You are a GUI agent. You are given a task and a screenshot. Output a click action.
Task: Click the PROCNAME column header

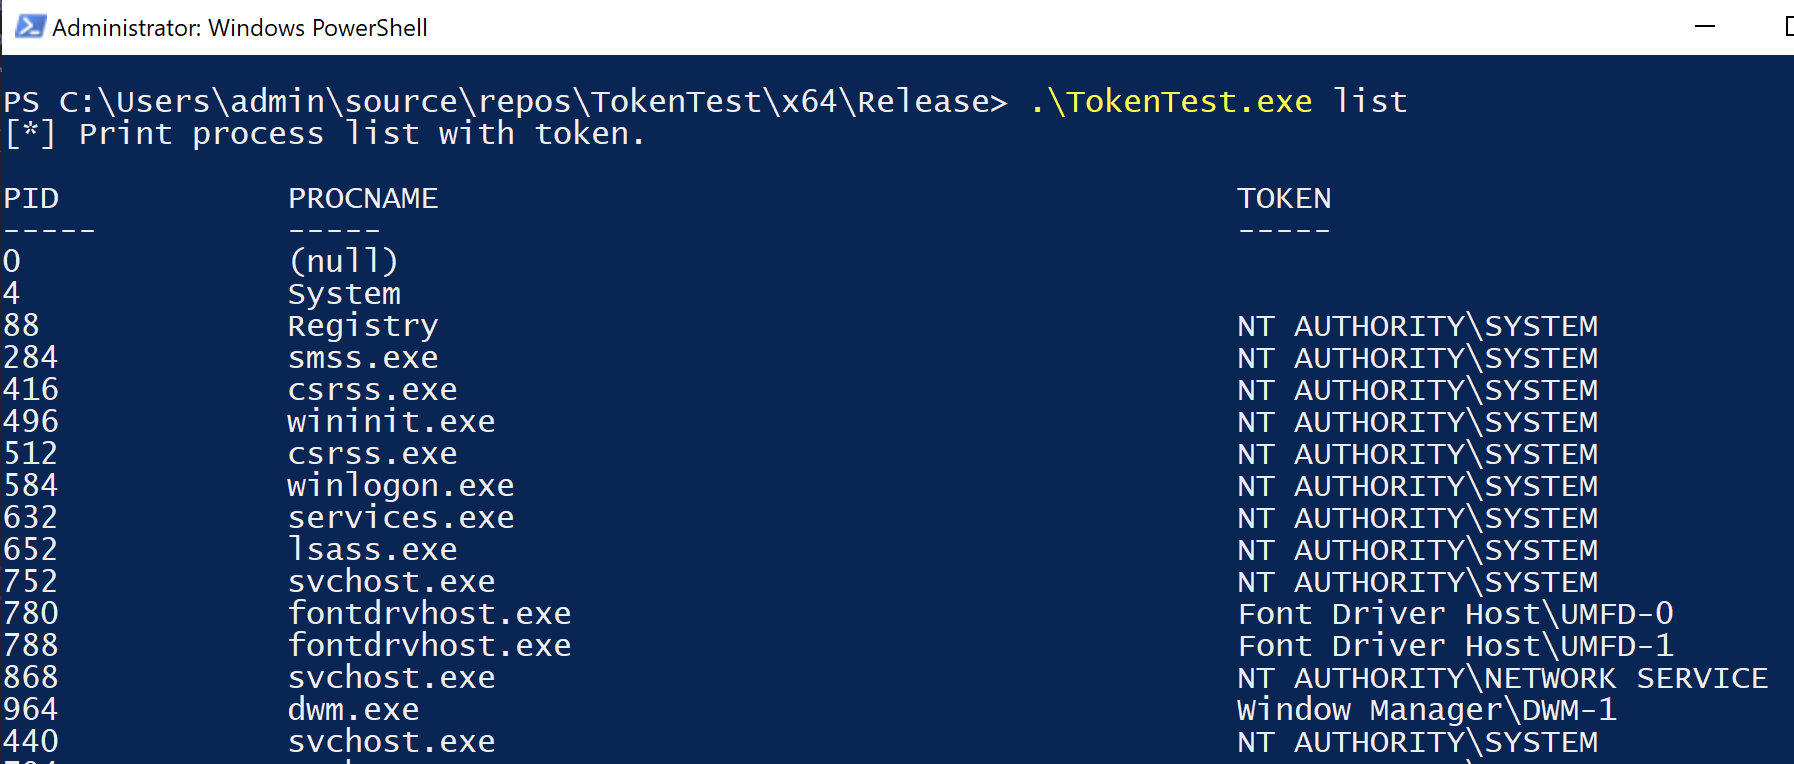(363, 198)
